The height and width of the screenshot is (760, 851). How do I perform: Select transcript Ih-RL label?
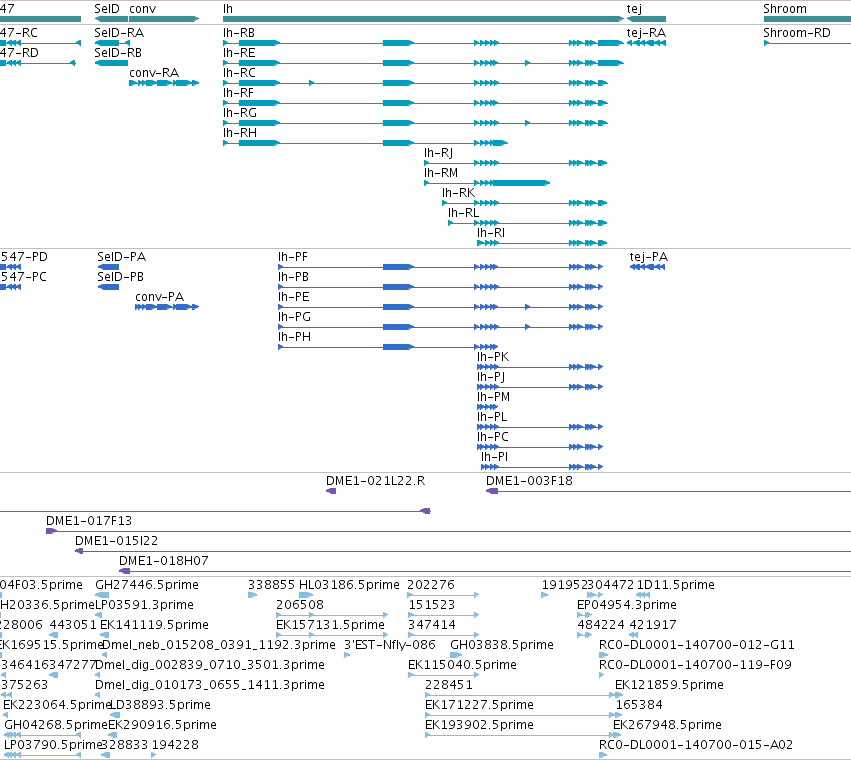click(x=463, y=213)
